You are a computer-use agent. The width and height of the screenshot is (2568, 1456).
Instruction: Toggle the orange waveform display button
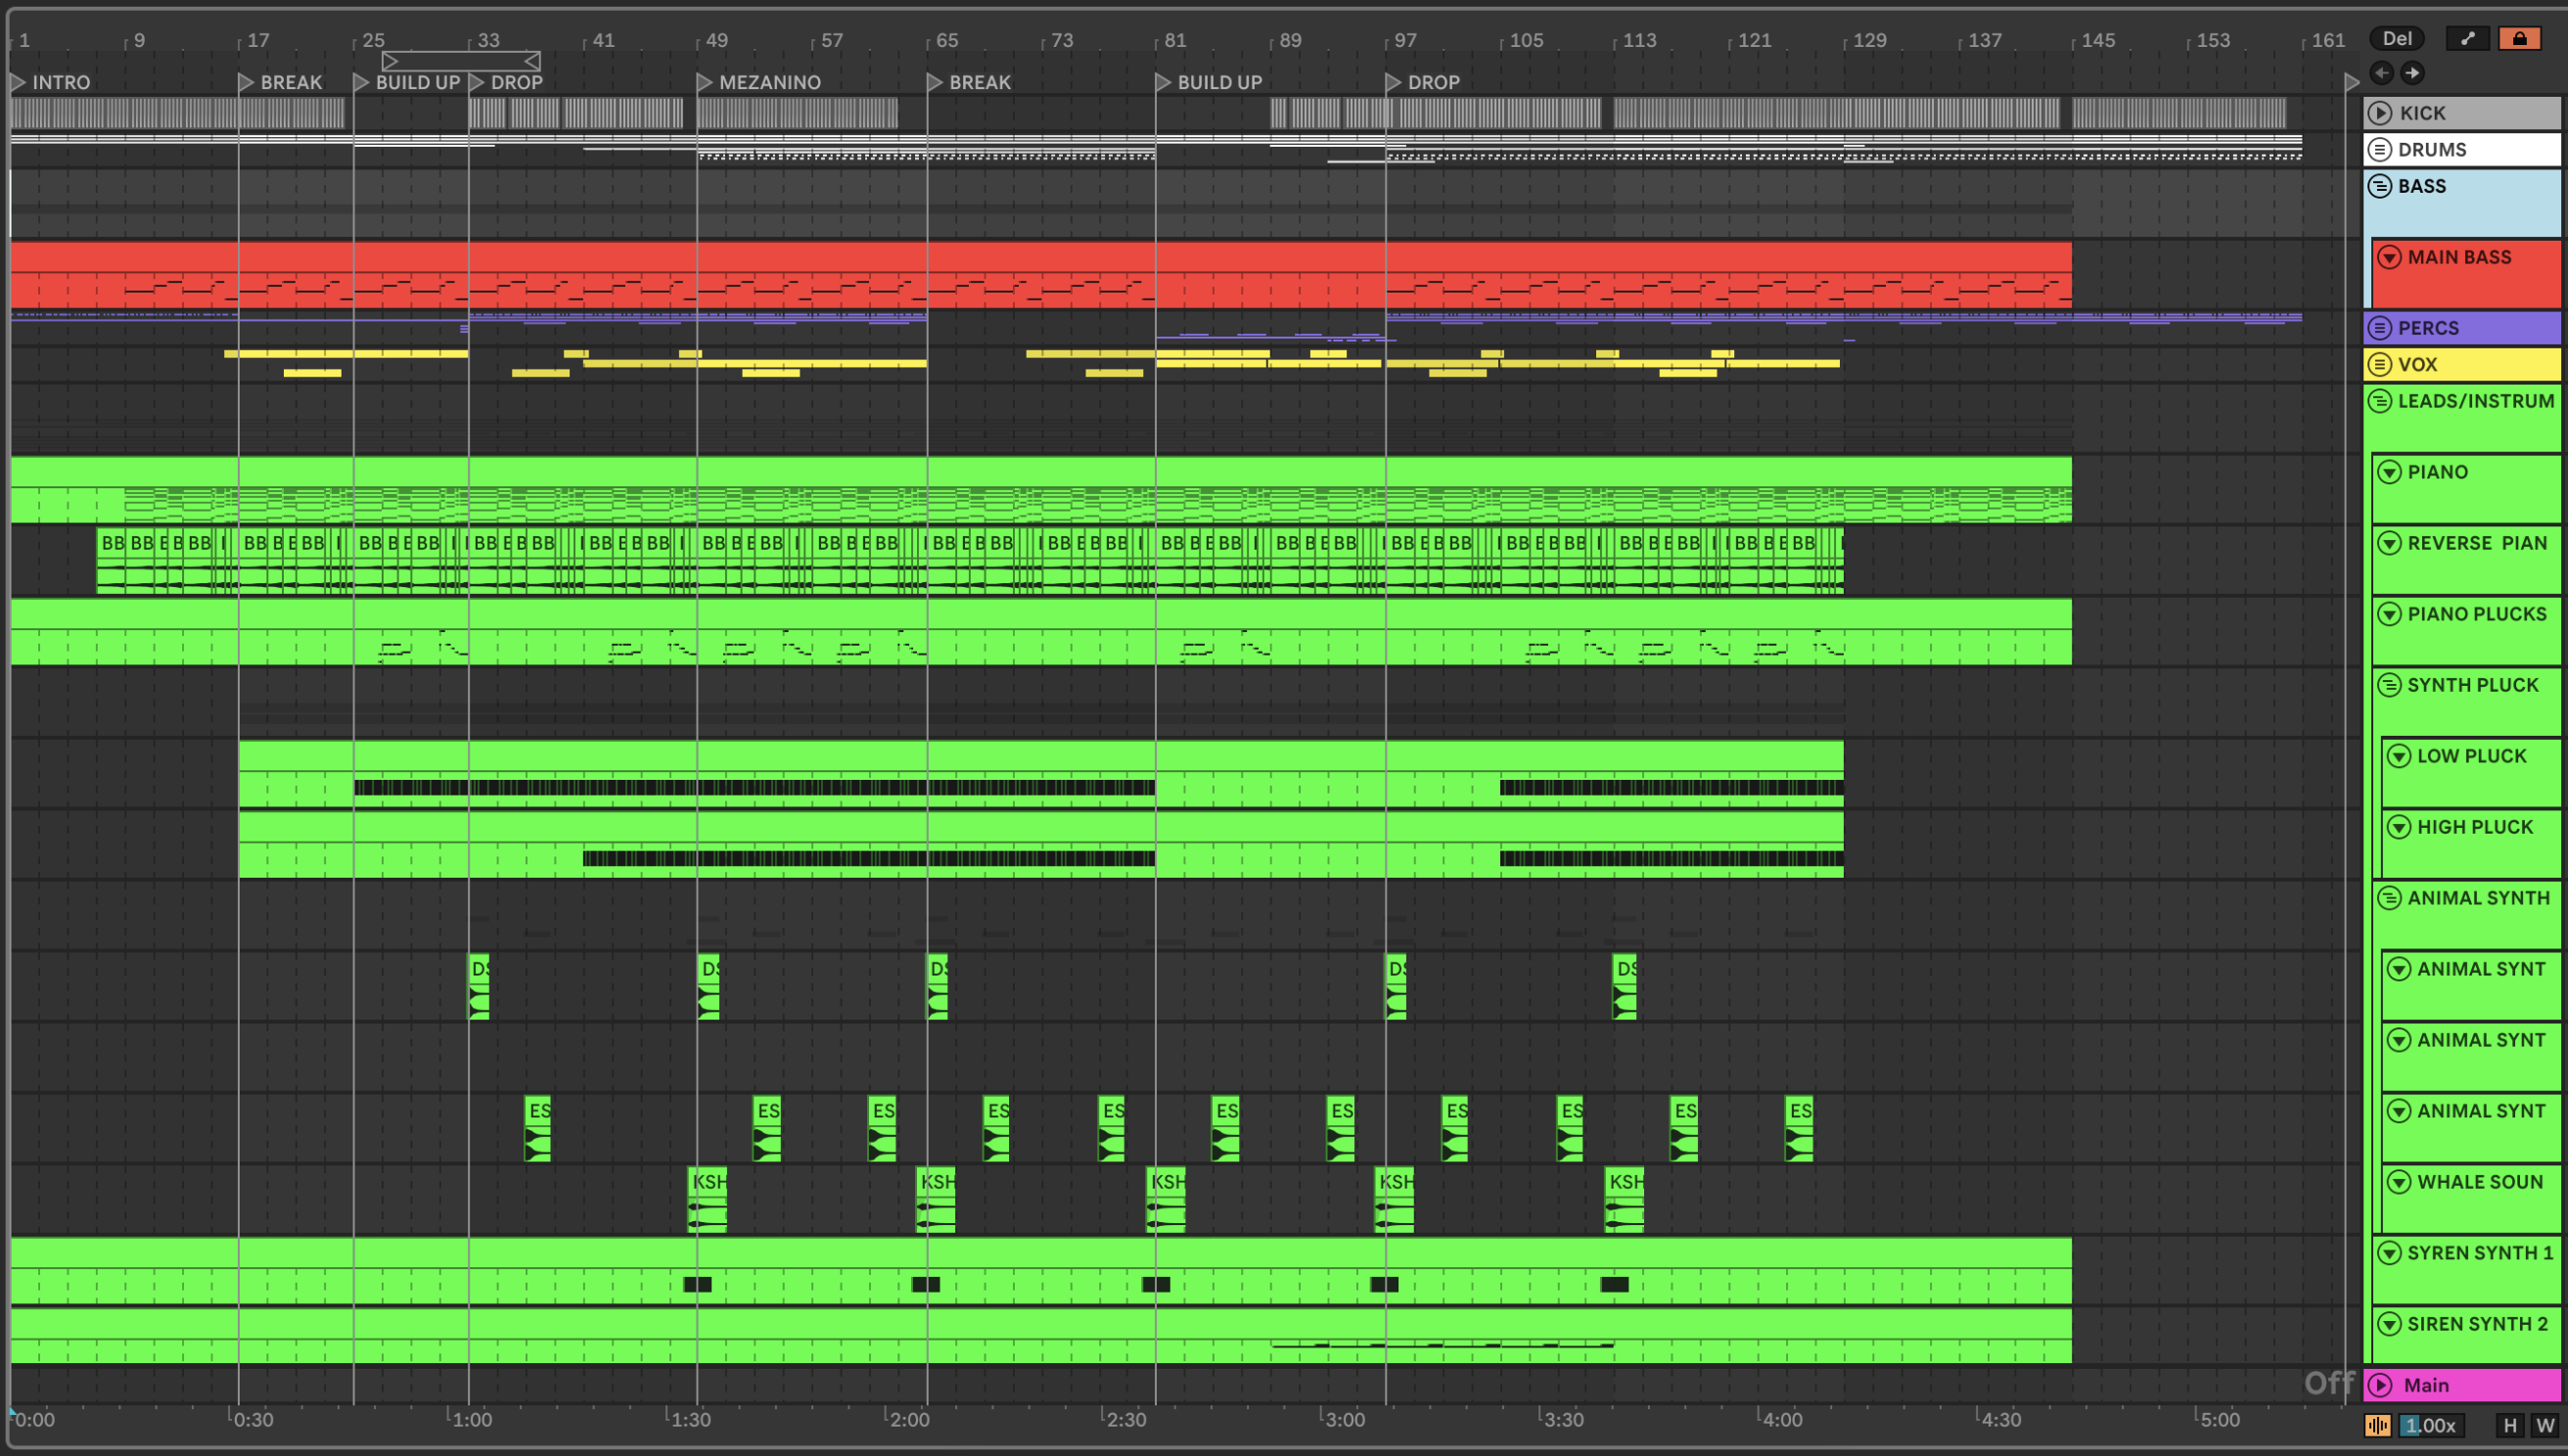(2377, 1425)
